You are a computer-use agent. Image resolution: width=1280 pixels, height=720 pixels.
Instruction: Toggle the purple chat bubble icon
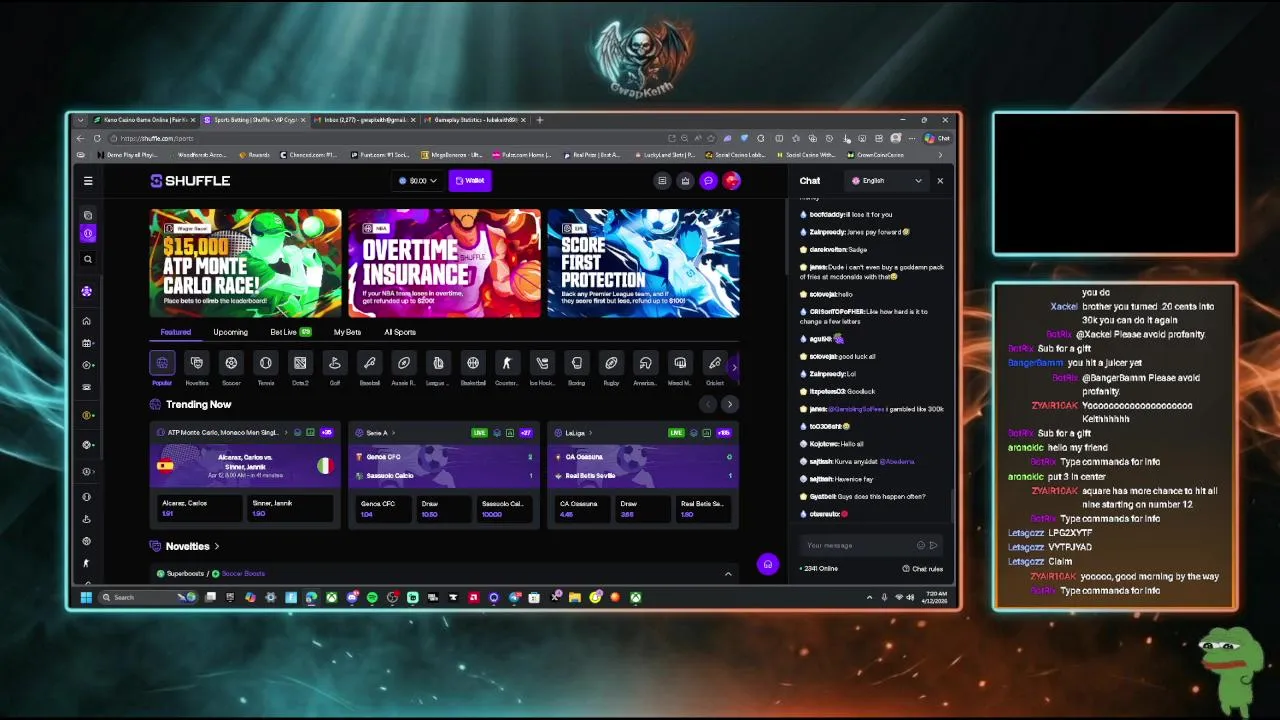point(708,181)
